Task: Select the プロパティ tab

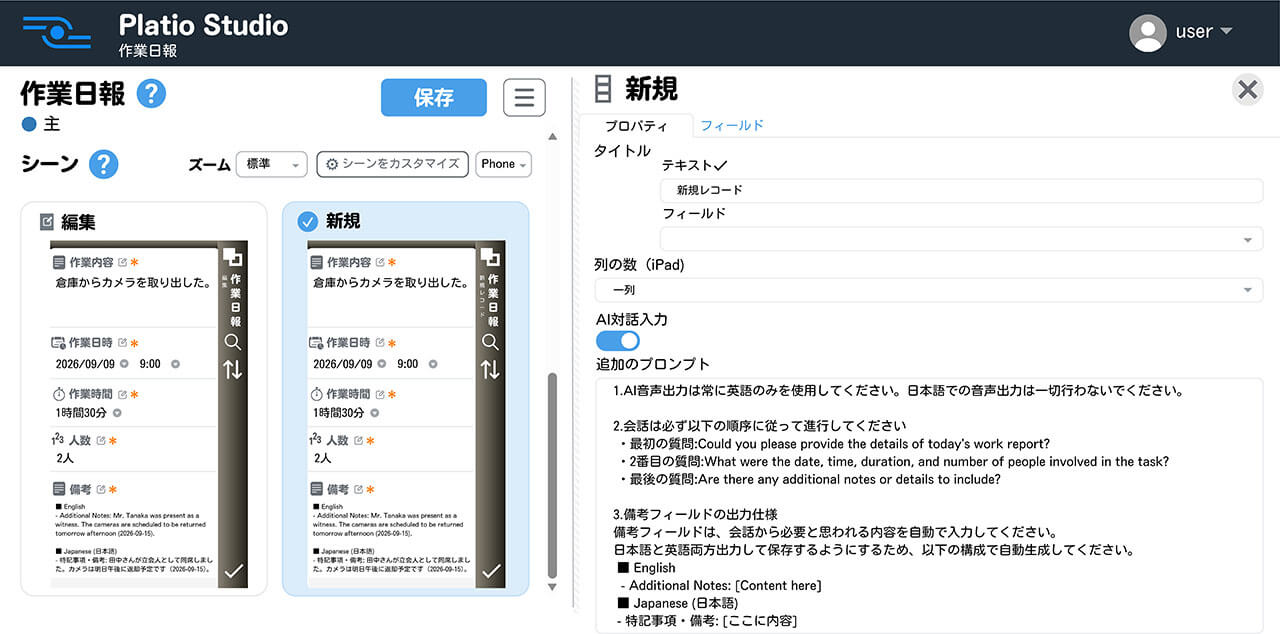Action: pos(636,126)
